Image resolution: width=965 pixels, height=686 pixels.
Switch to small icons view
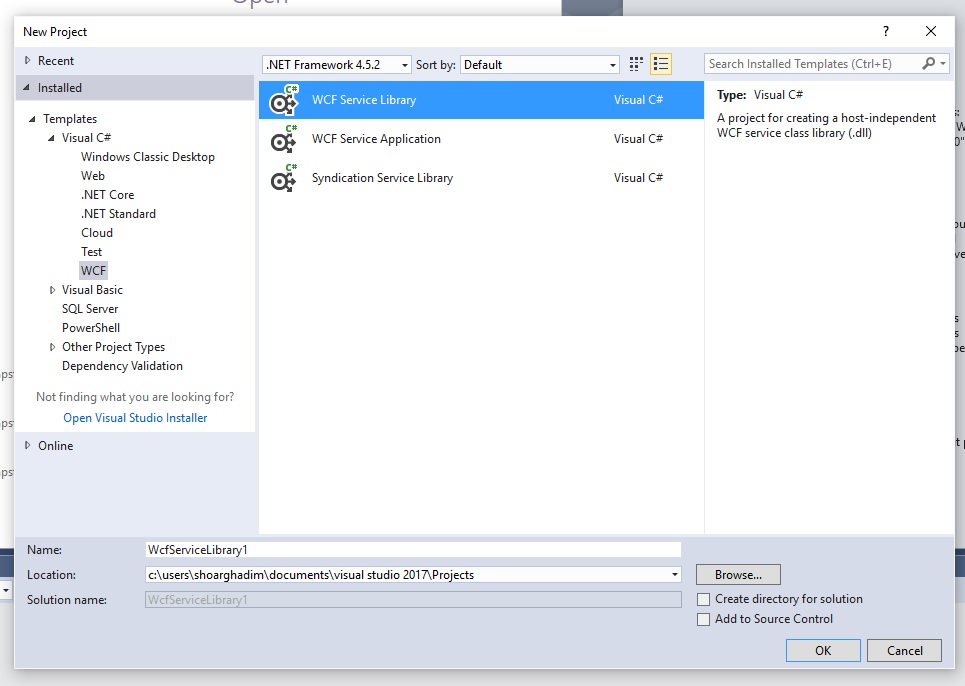(x=636, y=64)
